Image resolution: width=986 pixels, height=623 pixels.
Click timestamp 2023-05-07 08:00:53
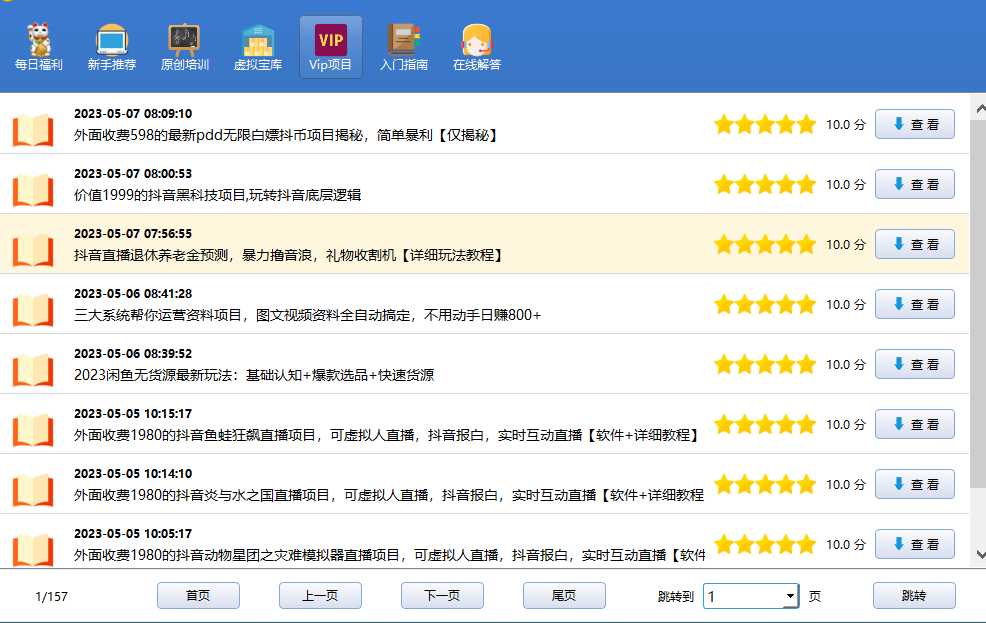[133, 174]
